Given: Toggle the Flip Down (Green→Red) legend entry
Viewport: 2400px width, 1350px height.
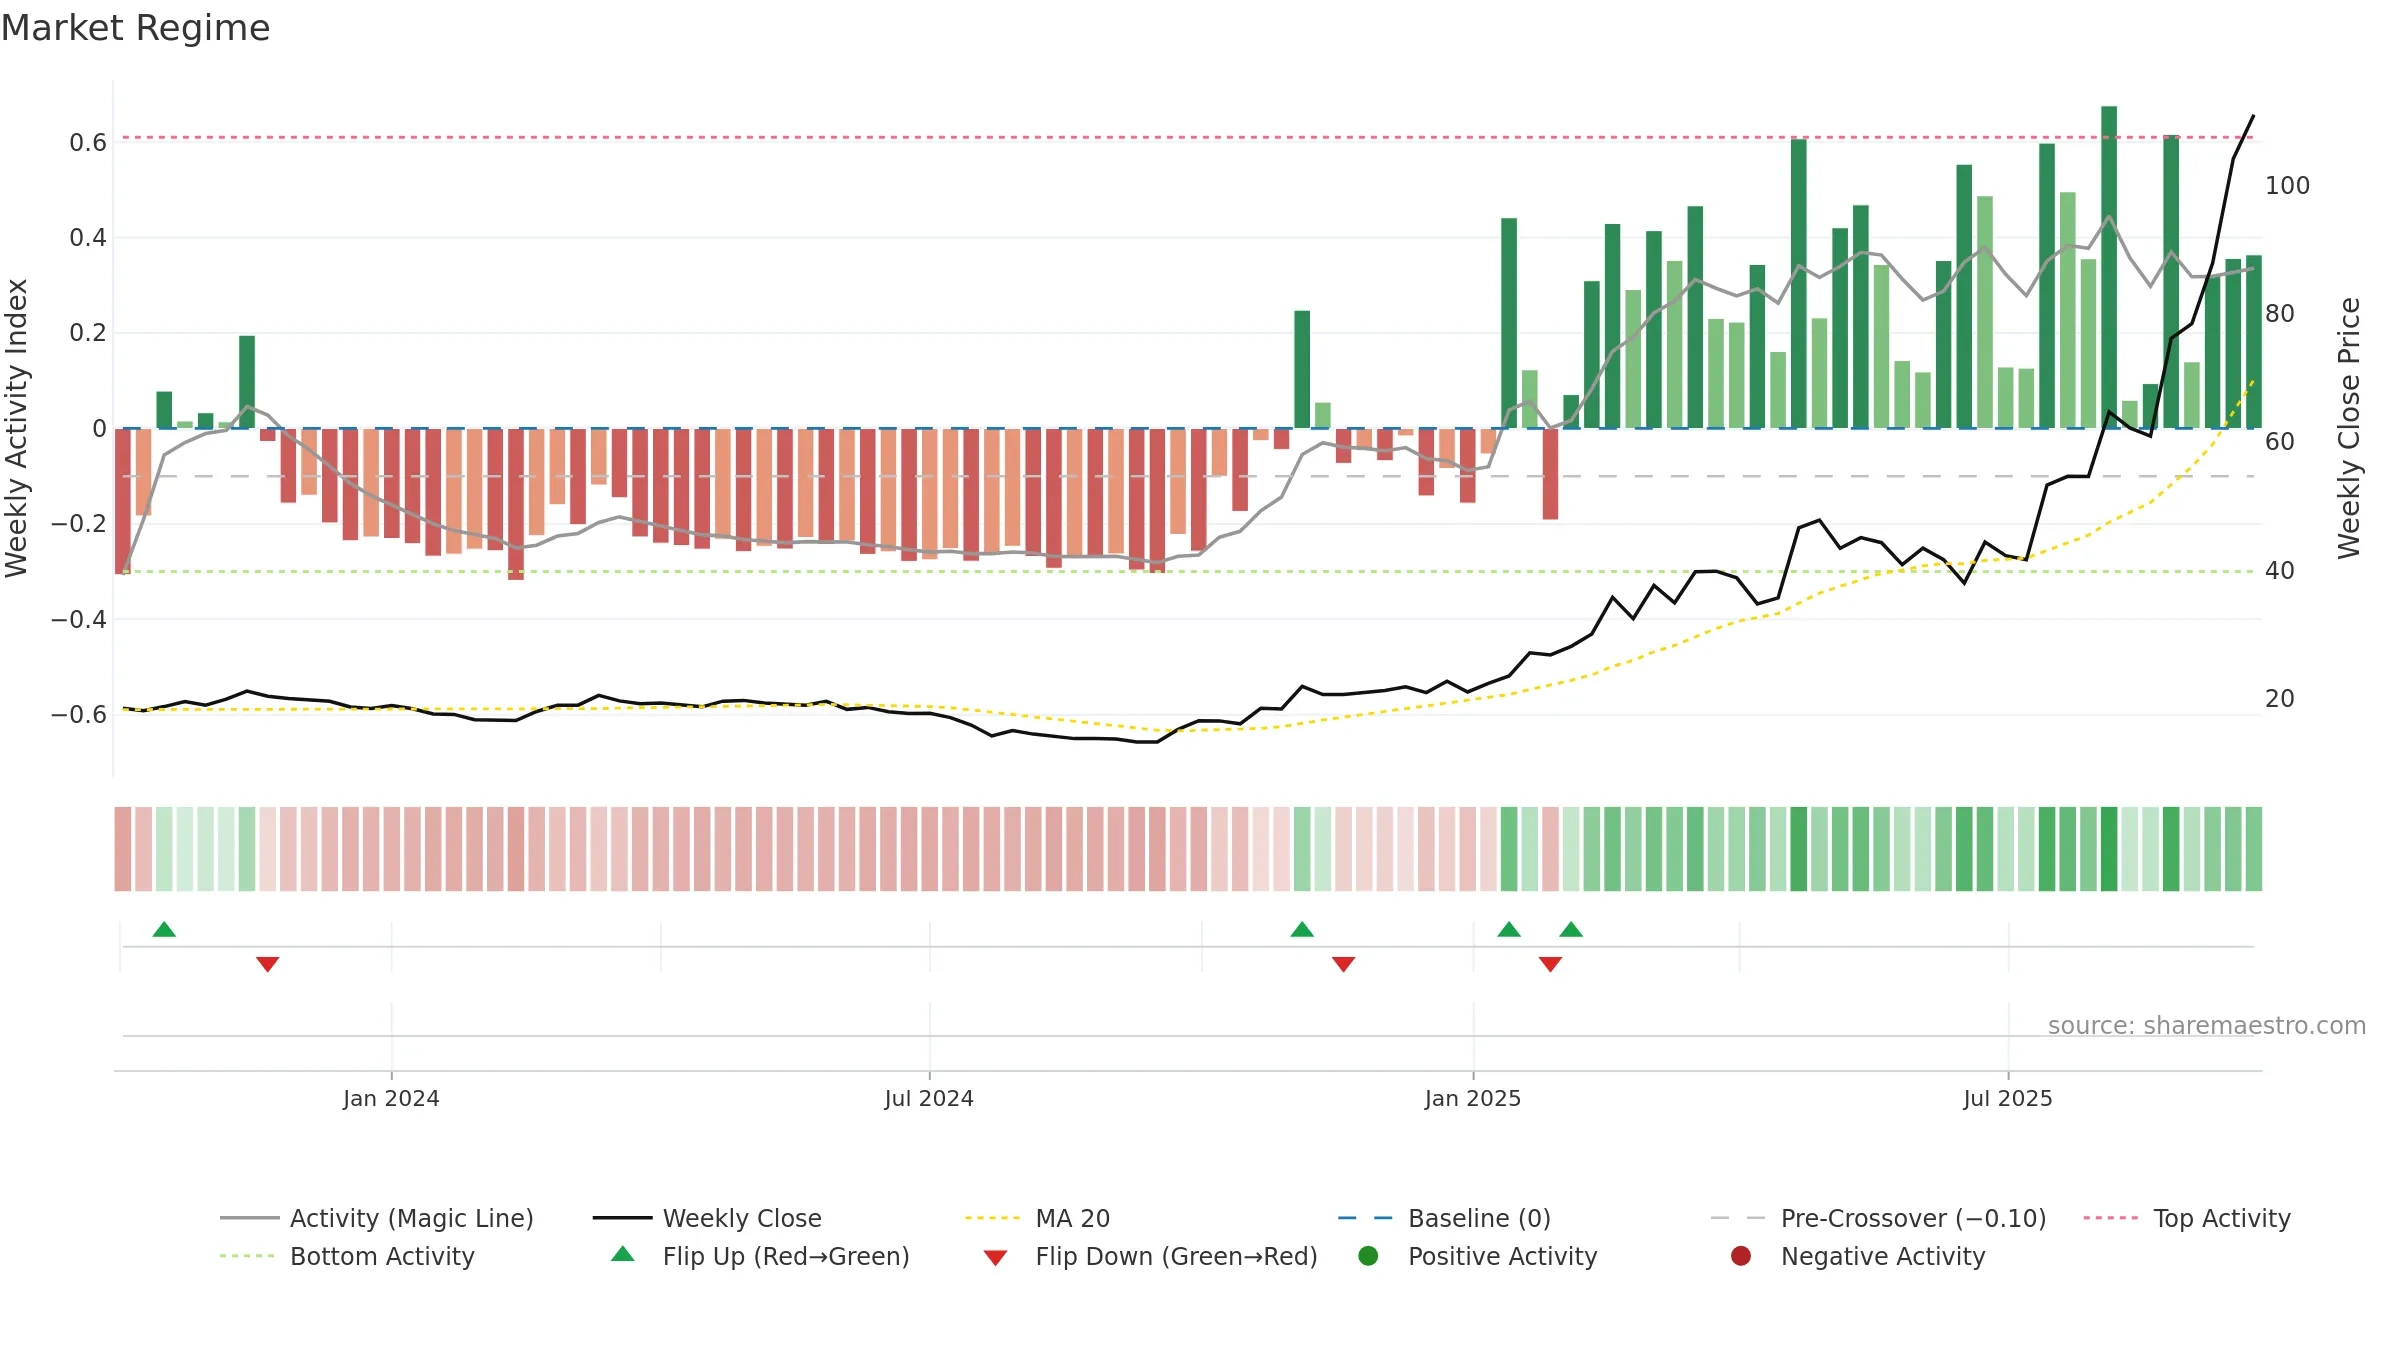Looking at the screenshot, I should (1150, 1256).
